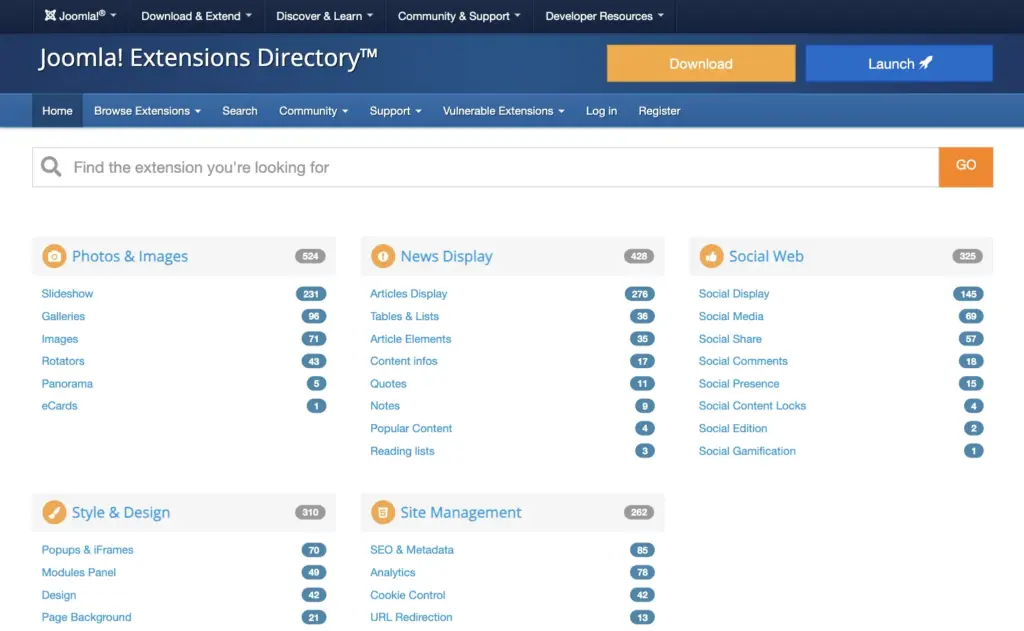Click the 524 count badge
Viewport: 1024px width, 631px height.
[x=310, y=256]
